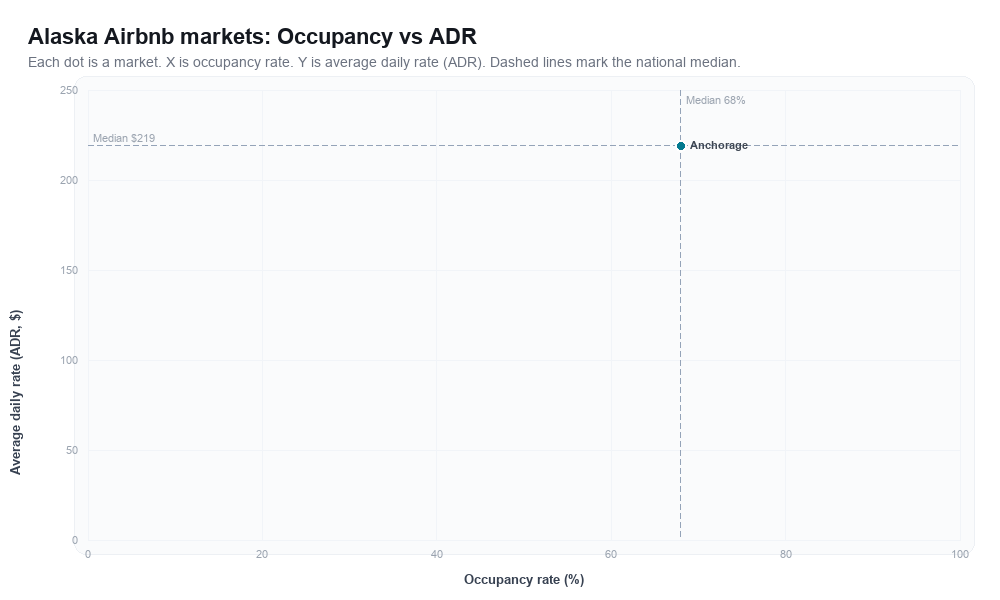The image size is (1000, 600).
Task: Click the x-axis tick label 80
Action: tap(786, 555)
